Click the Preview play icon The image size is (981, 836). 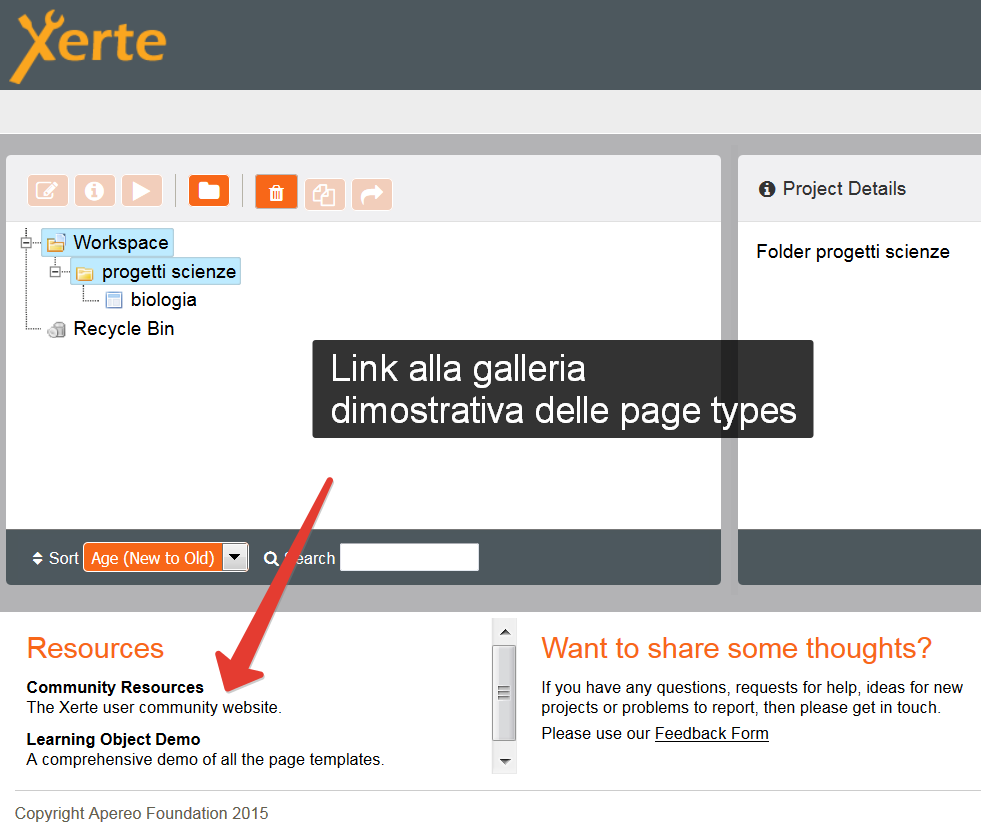[142, 191]
